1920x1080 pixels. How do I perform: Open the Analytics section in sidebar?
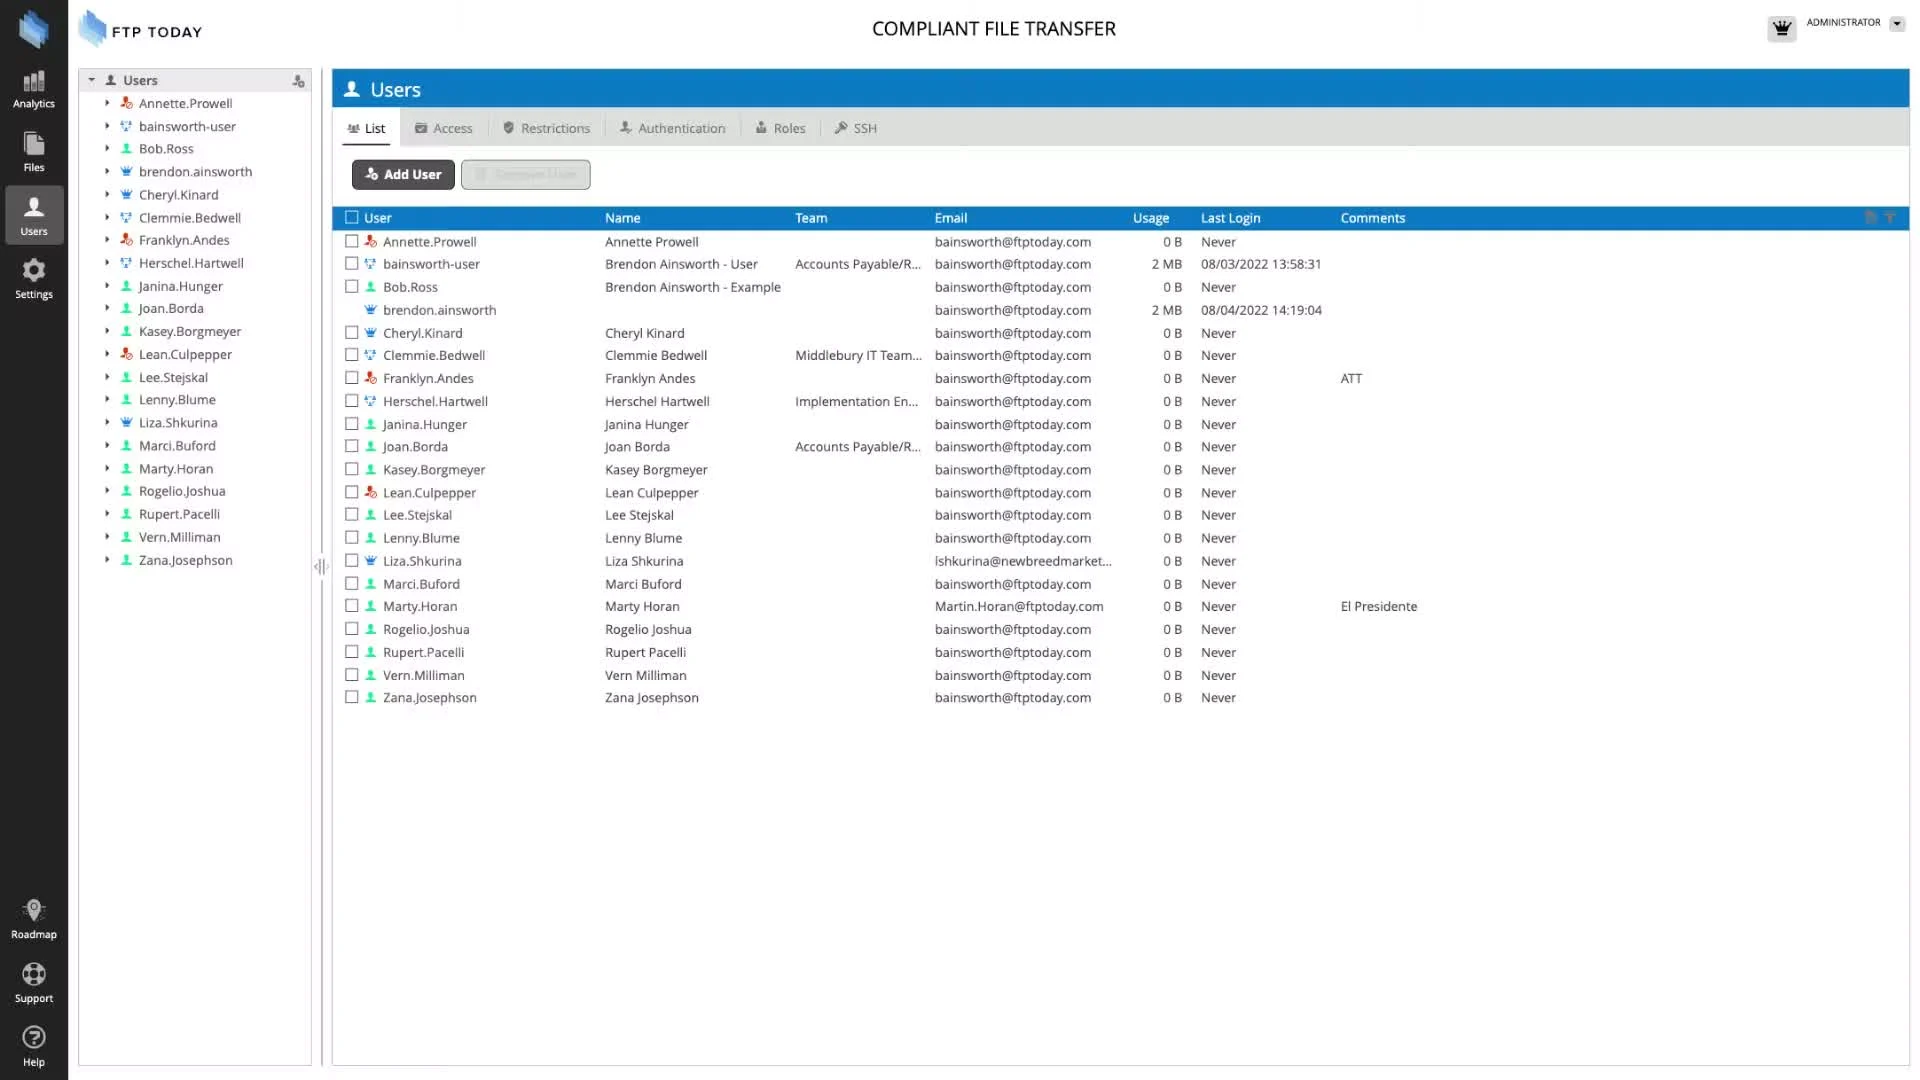coord(34,88)
